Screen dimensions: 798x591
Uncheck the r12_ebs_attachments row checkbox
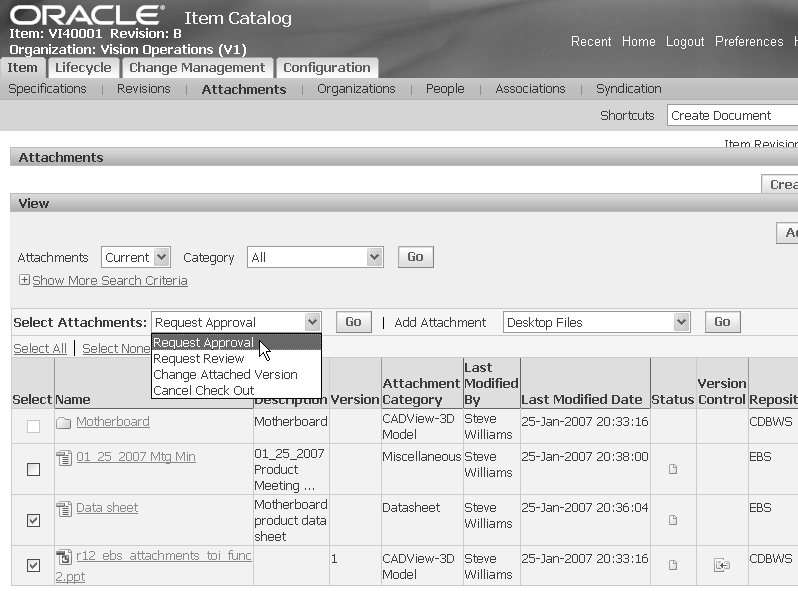34,565
